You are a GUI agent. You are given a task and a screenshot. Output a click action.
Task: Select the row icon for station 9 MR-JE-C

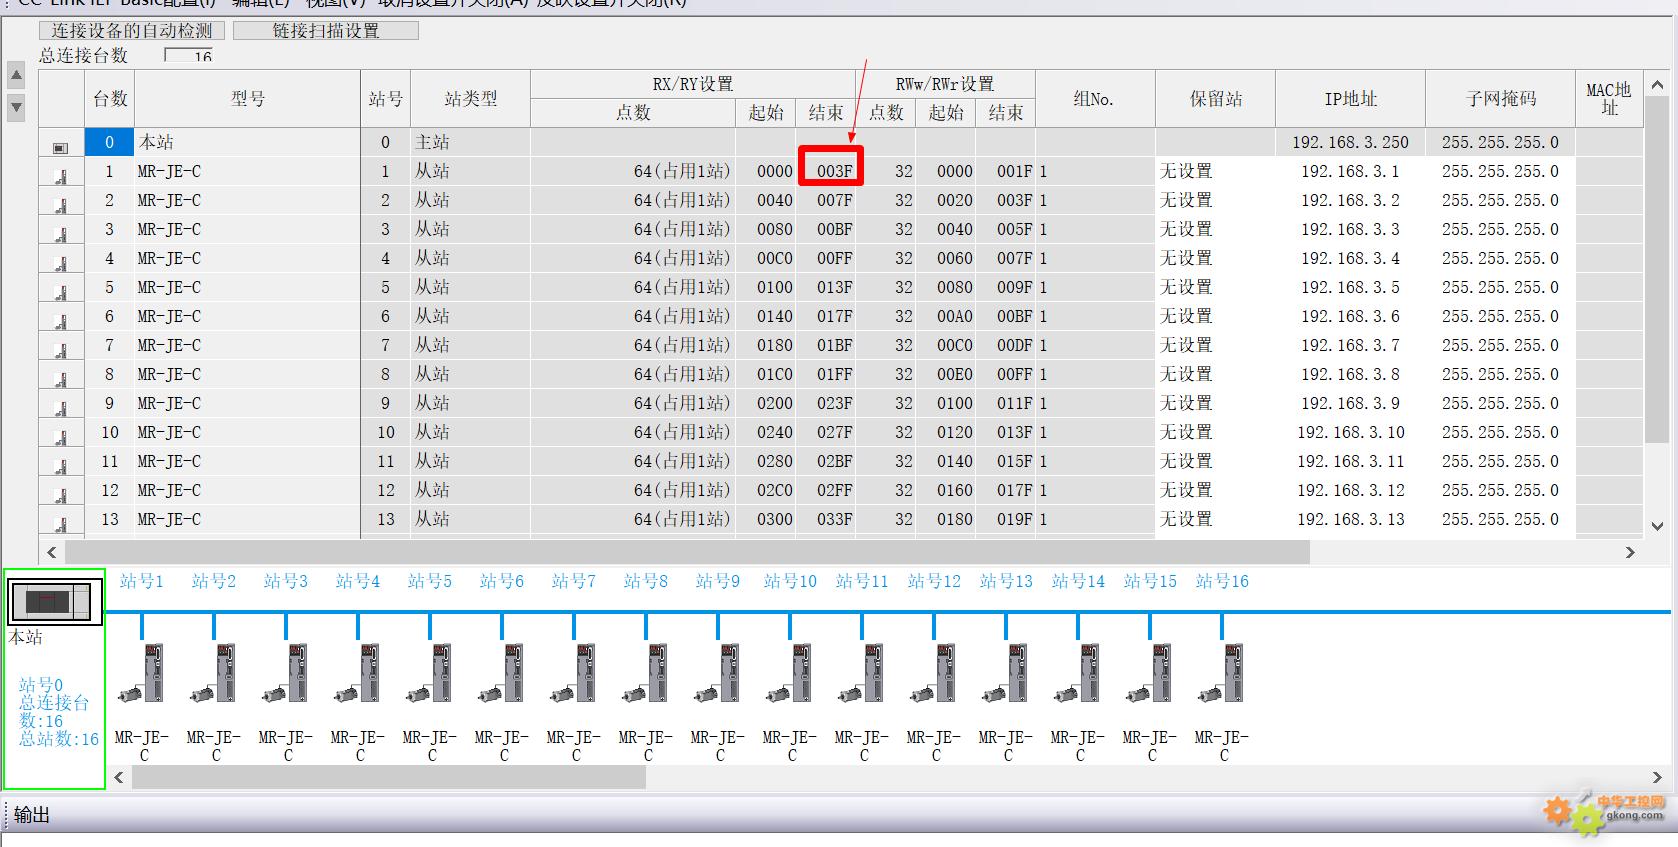tap(60, 408)
